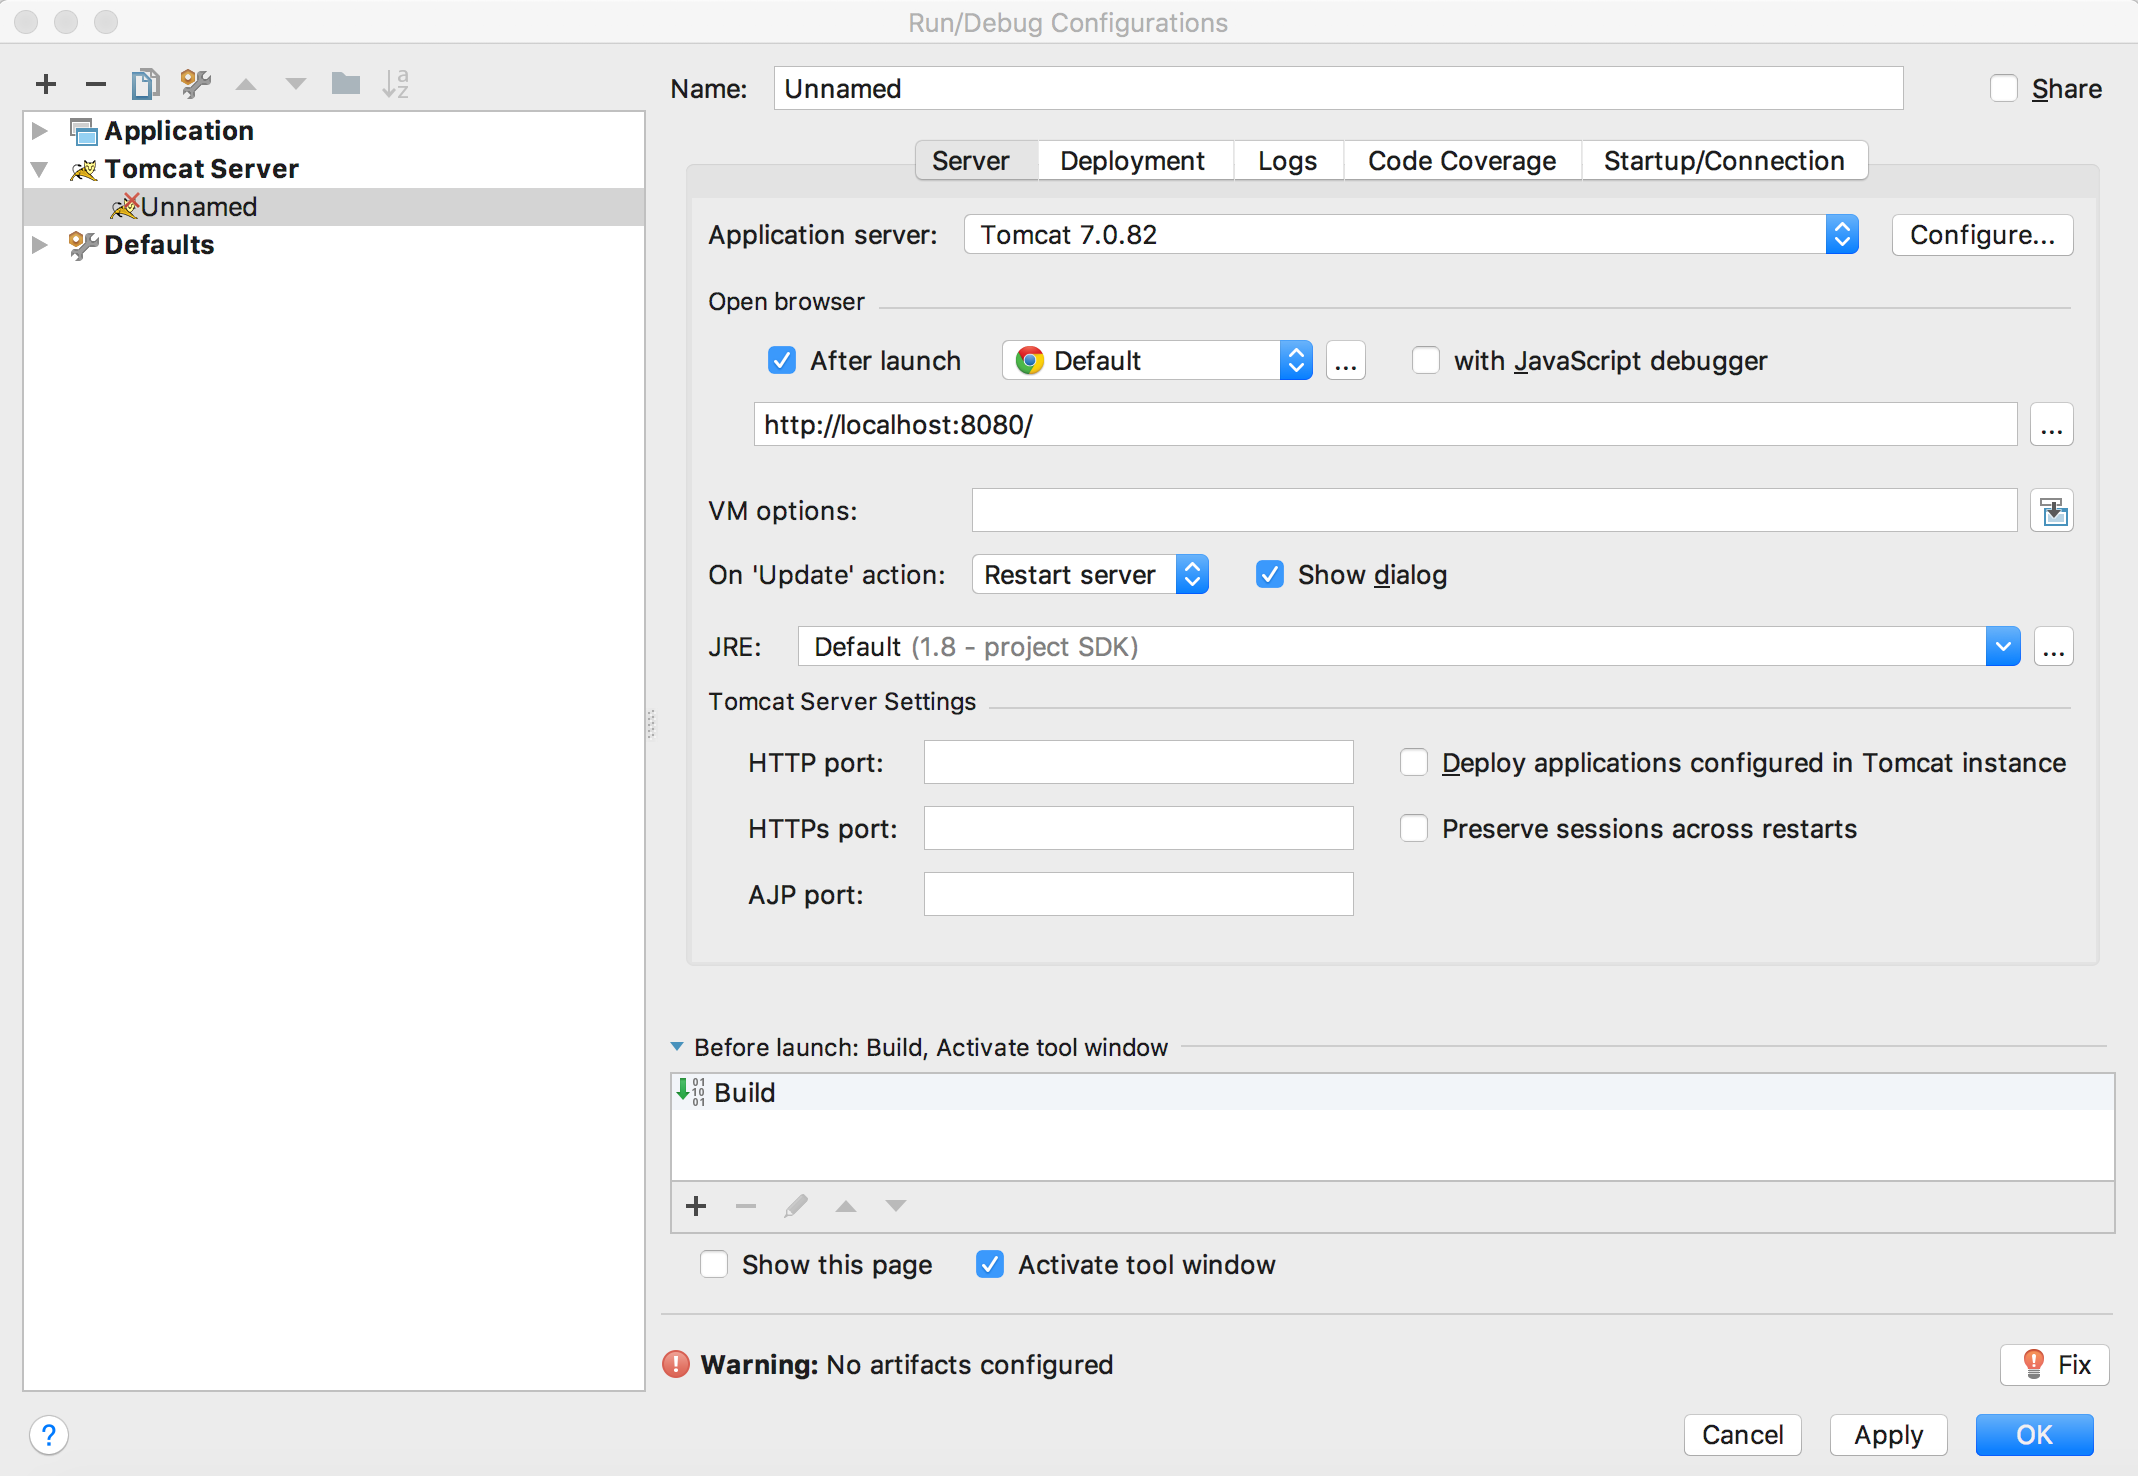Click the Fix button
Viewport: 2138px width, 1476px height.
click(x=2055, y=1365)
